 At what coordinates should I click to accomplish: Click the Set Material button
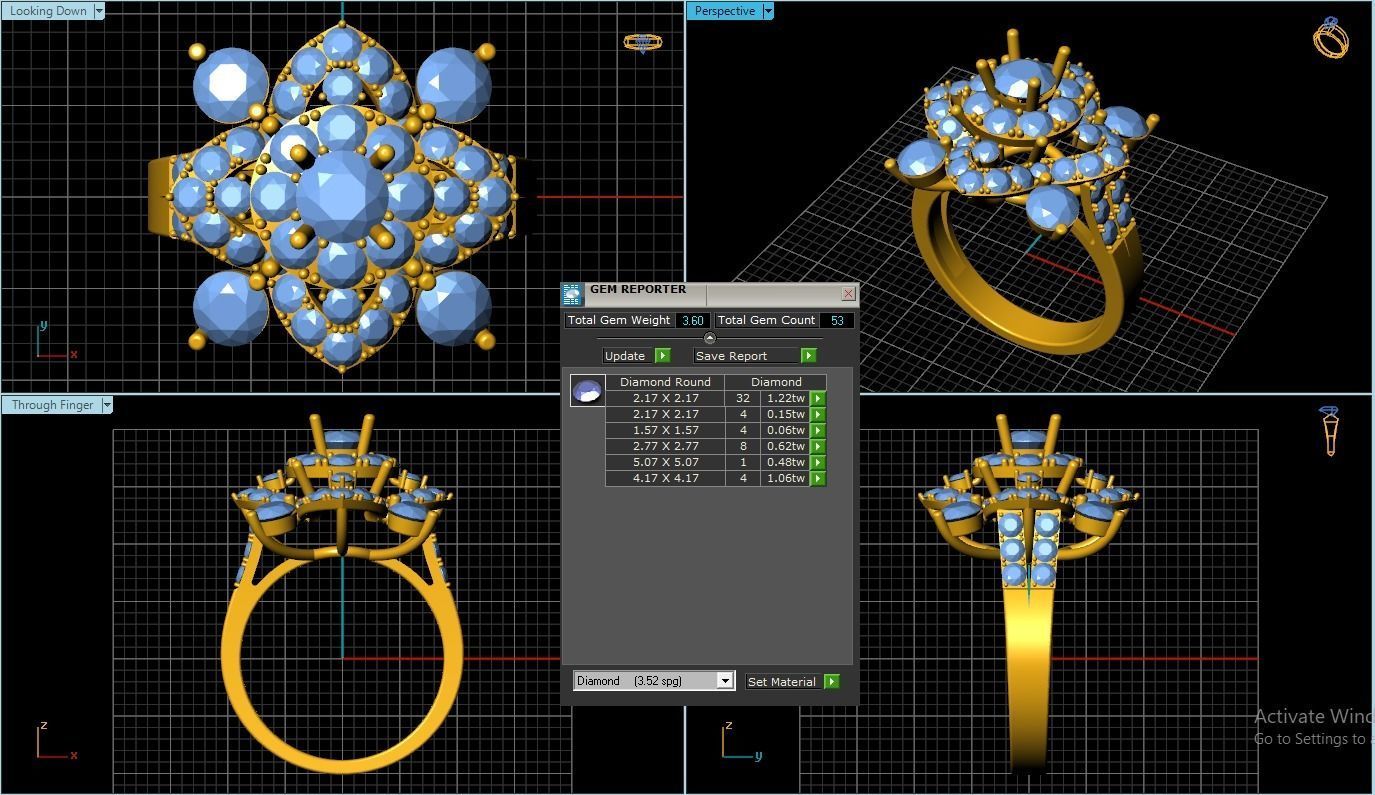pyautogui.click(x=784, y=681)
